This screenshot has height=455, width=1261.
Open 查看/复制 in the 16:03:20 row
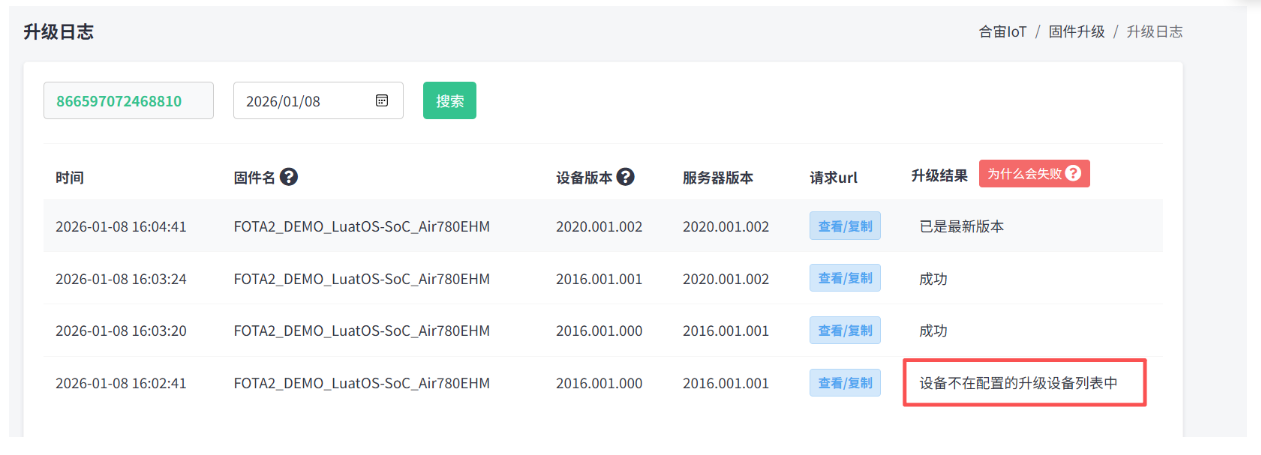(845, 330)
